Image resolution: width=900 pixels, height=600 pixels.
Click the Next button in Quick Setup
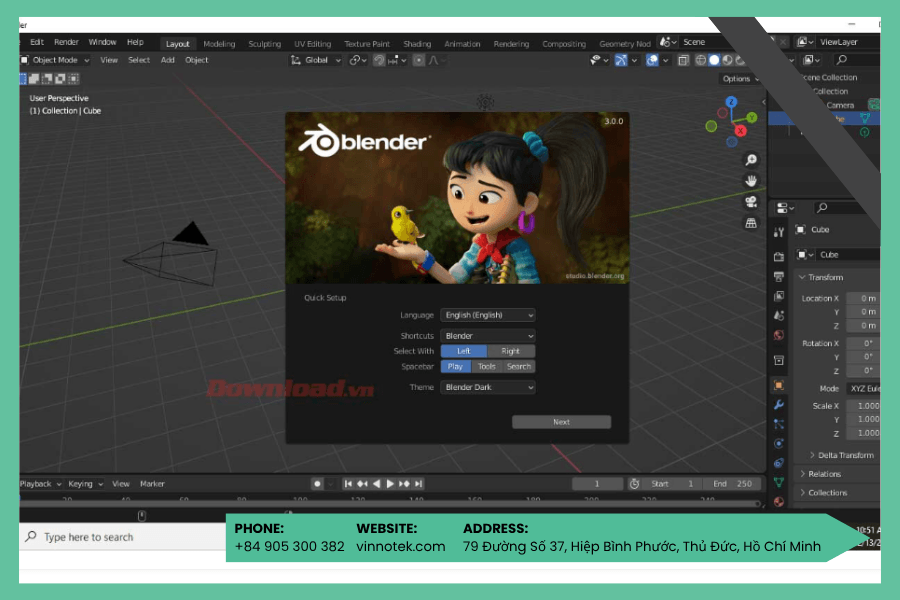point(561,422)
